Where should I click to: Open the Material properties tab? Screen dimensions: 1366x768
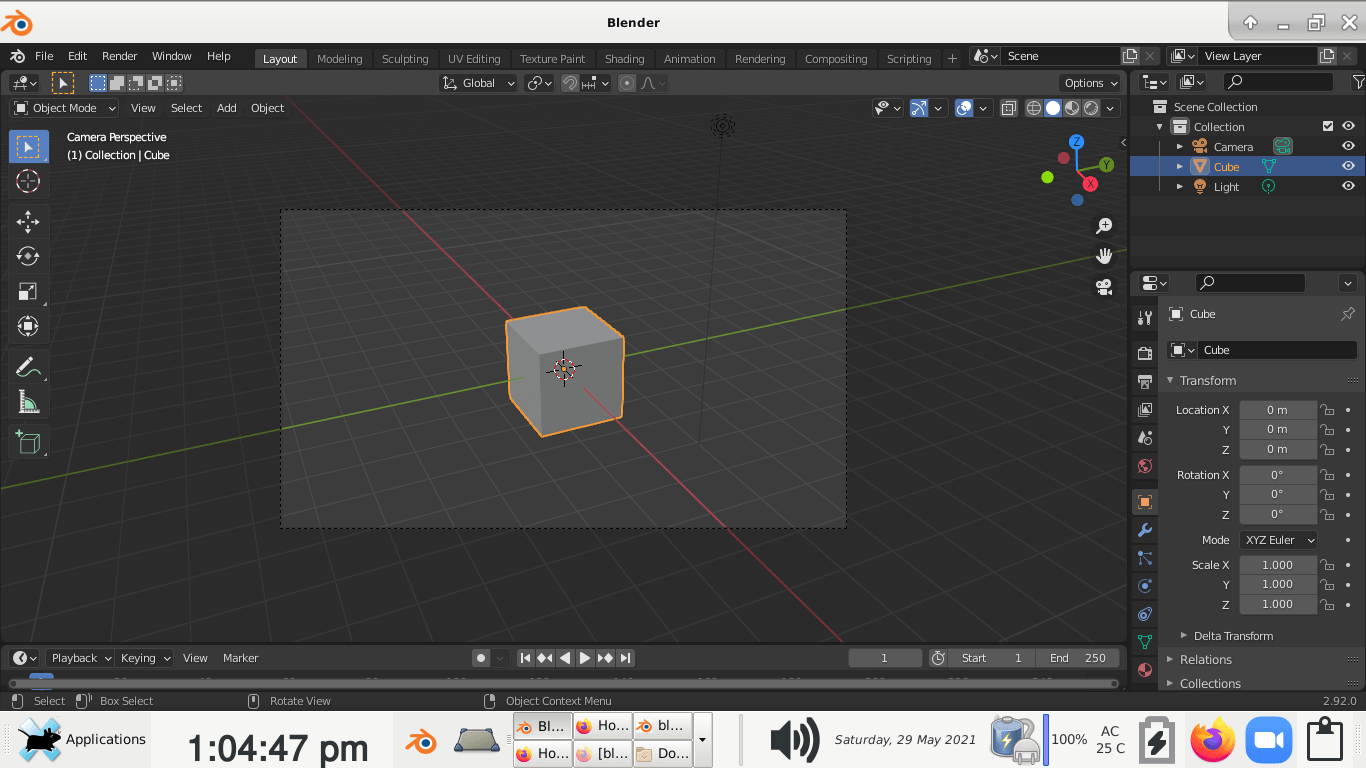[1145, 670]
